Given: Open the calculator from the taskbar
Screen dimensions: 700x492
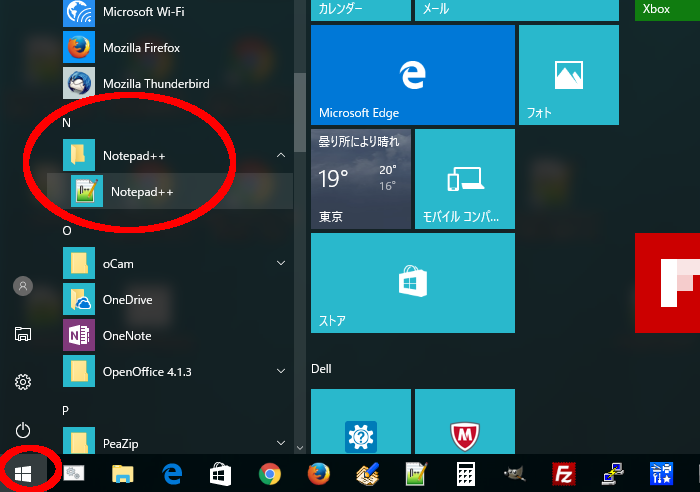Looking at the screenshot, I should [x=465, y=473].
